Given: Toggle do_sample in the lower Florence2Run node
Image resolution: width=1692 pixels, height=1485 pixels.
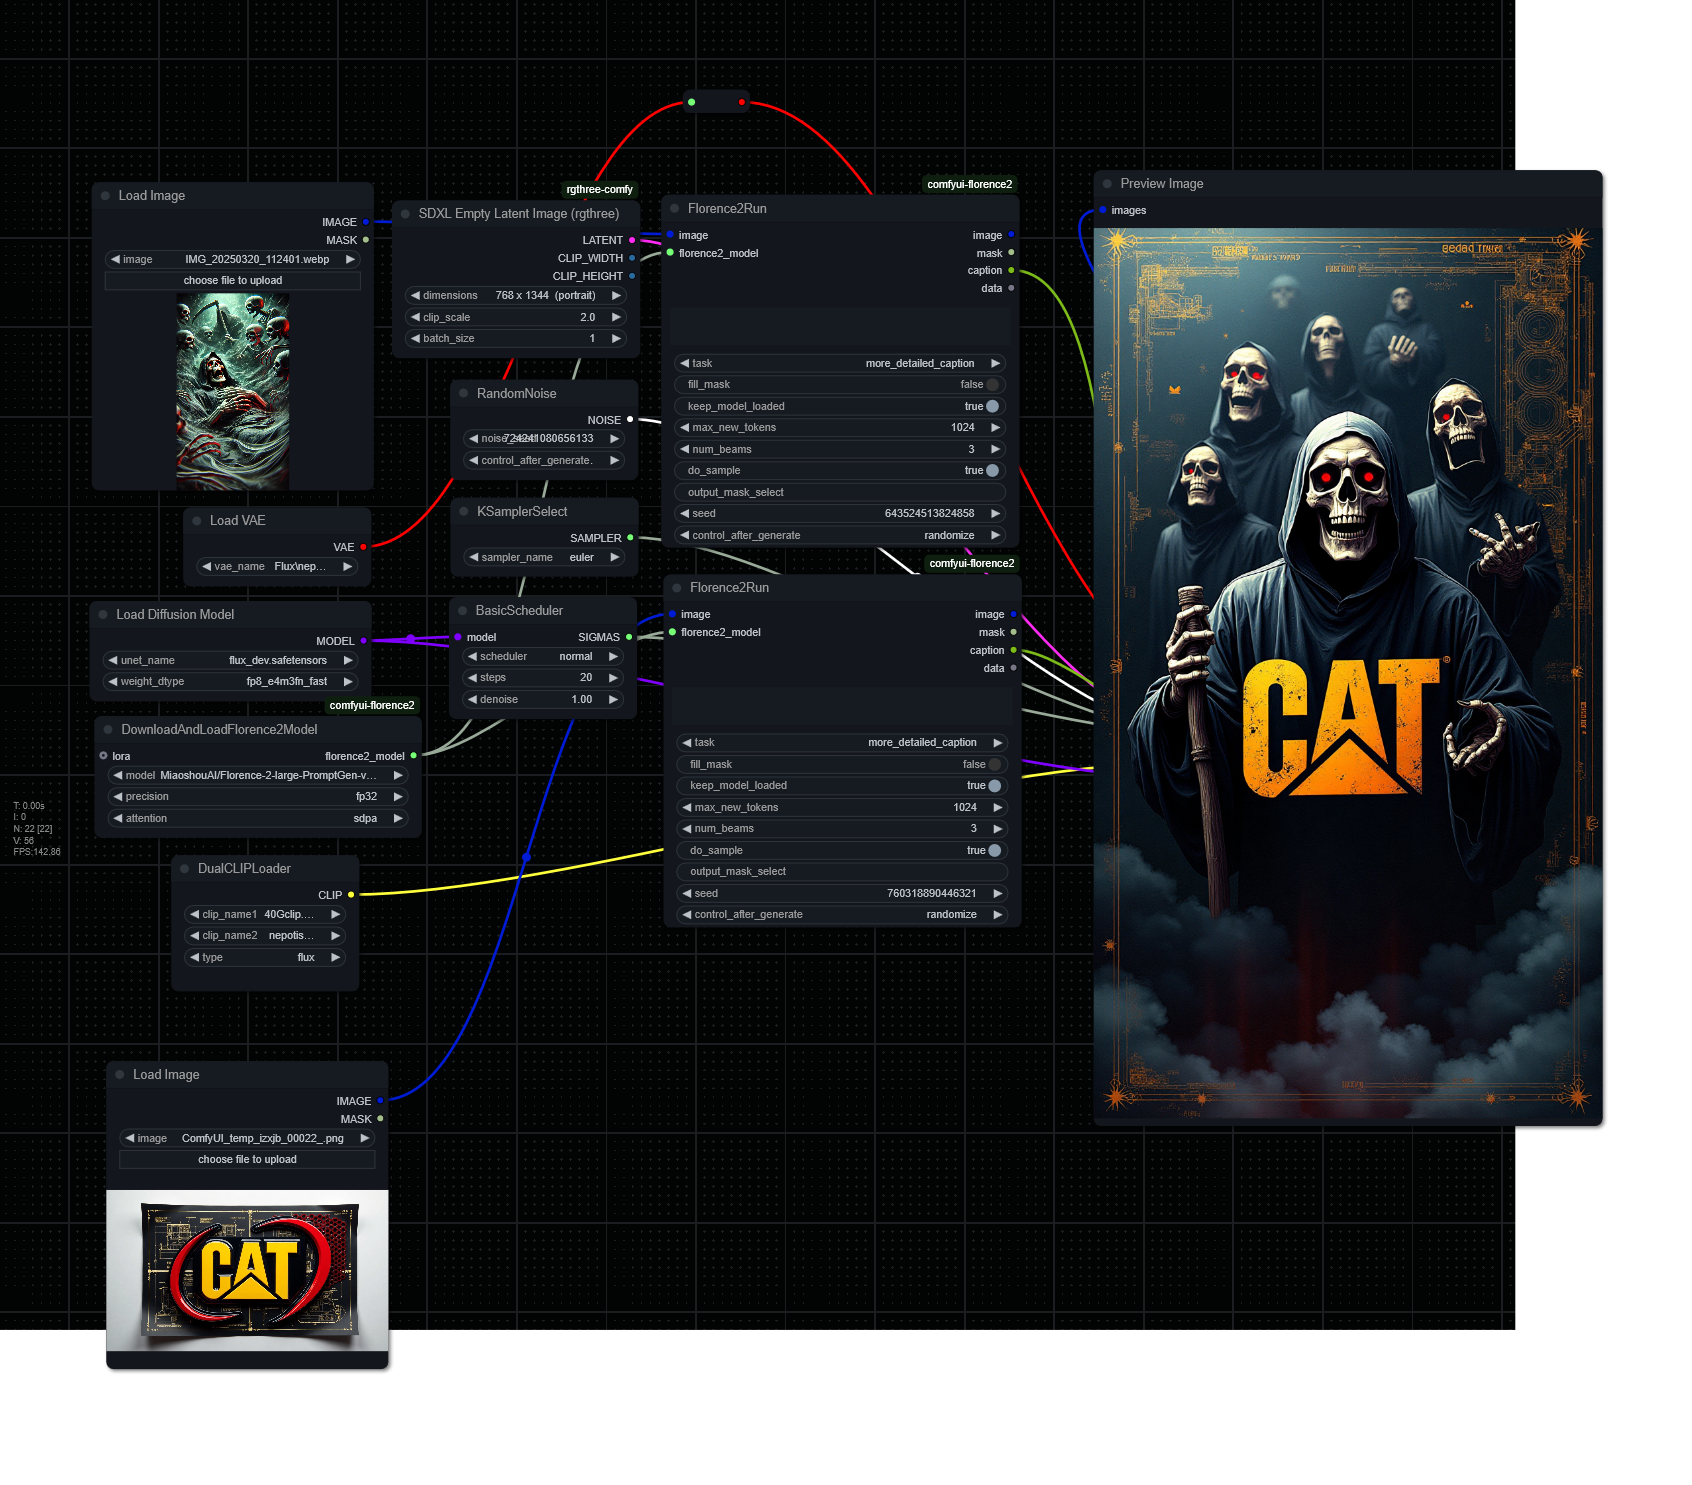Looking at the screenshot, I should click(x=842, y=851).
